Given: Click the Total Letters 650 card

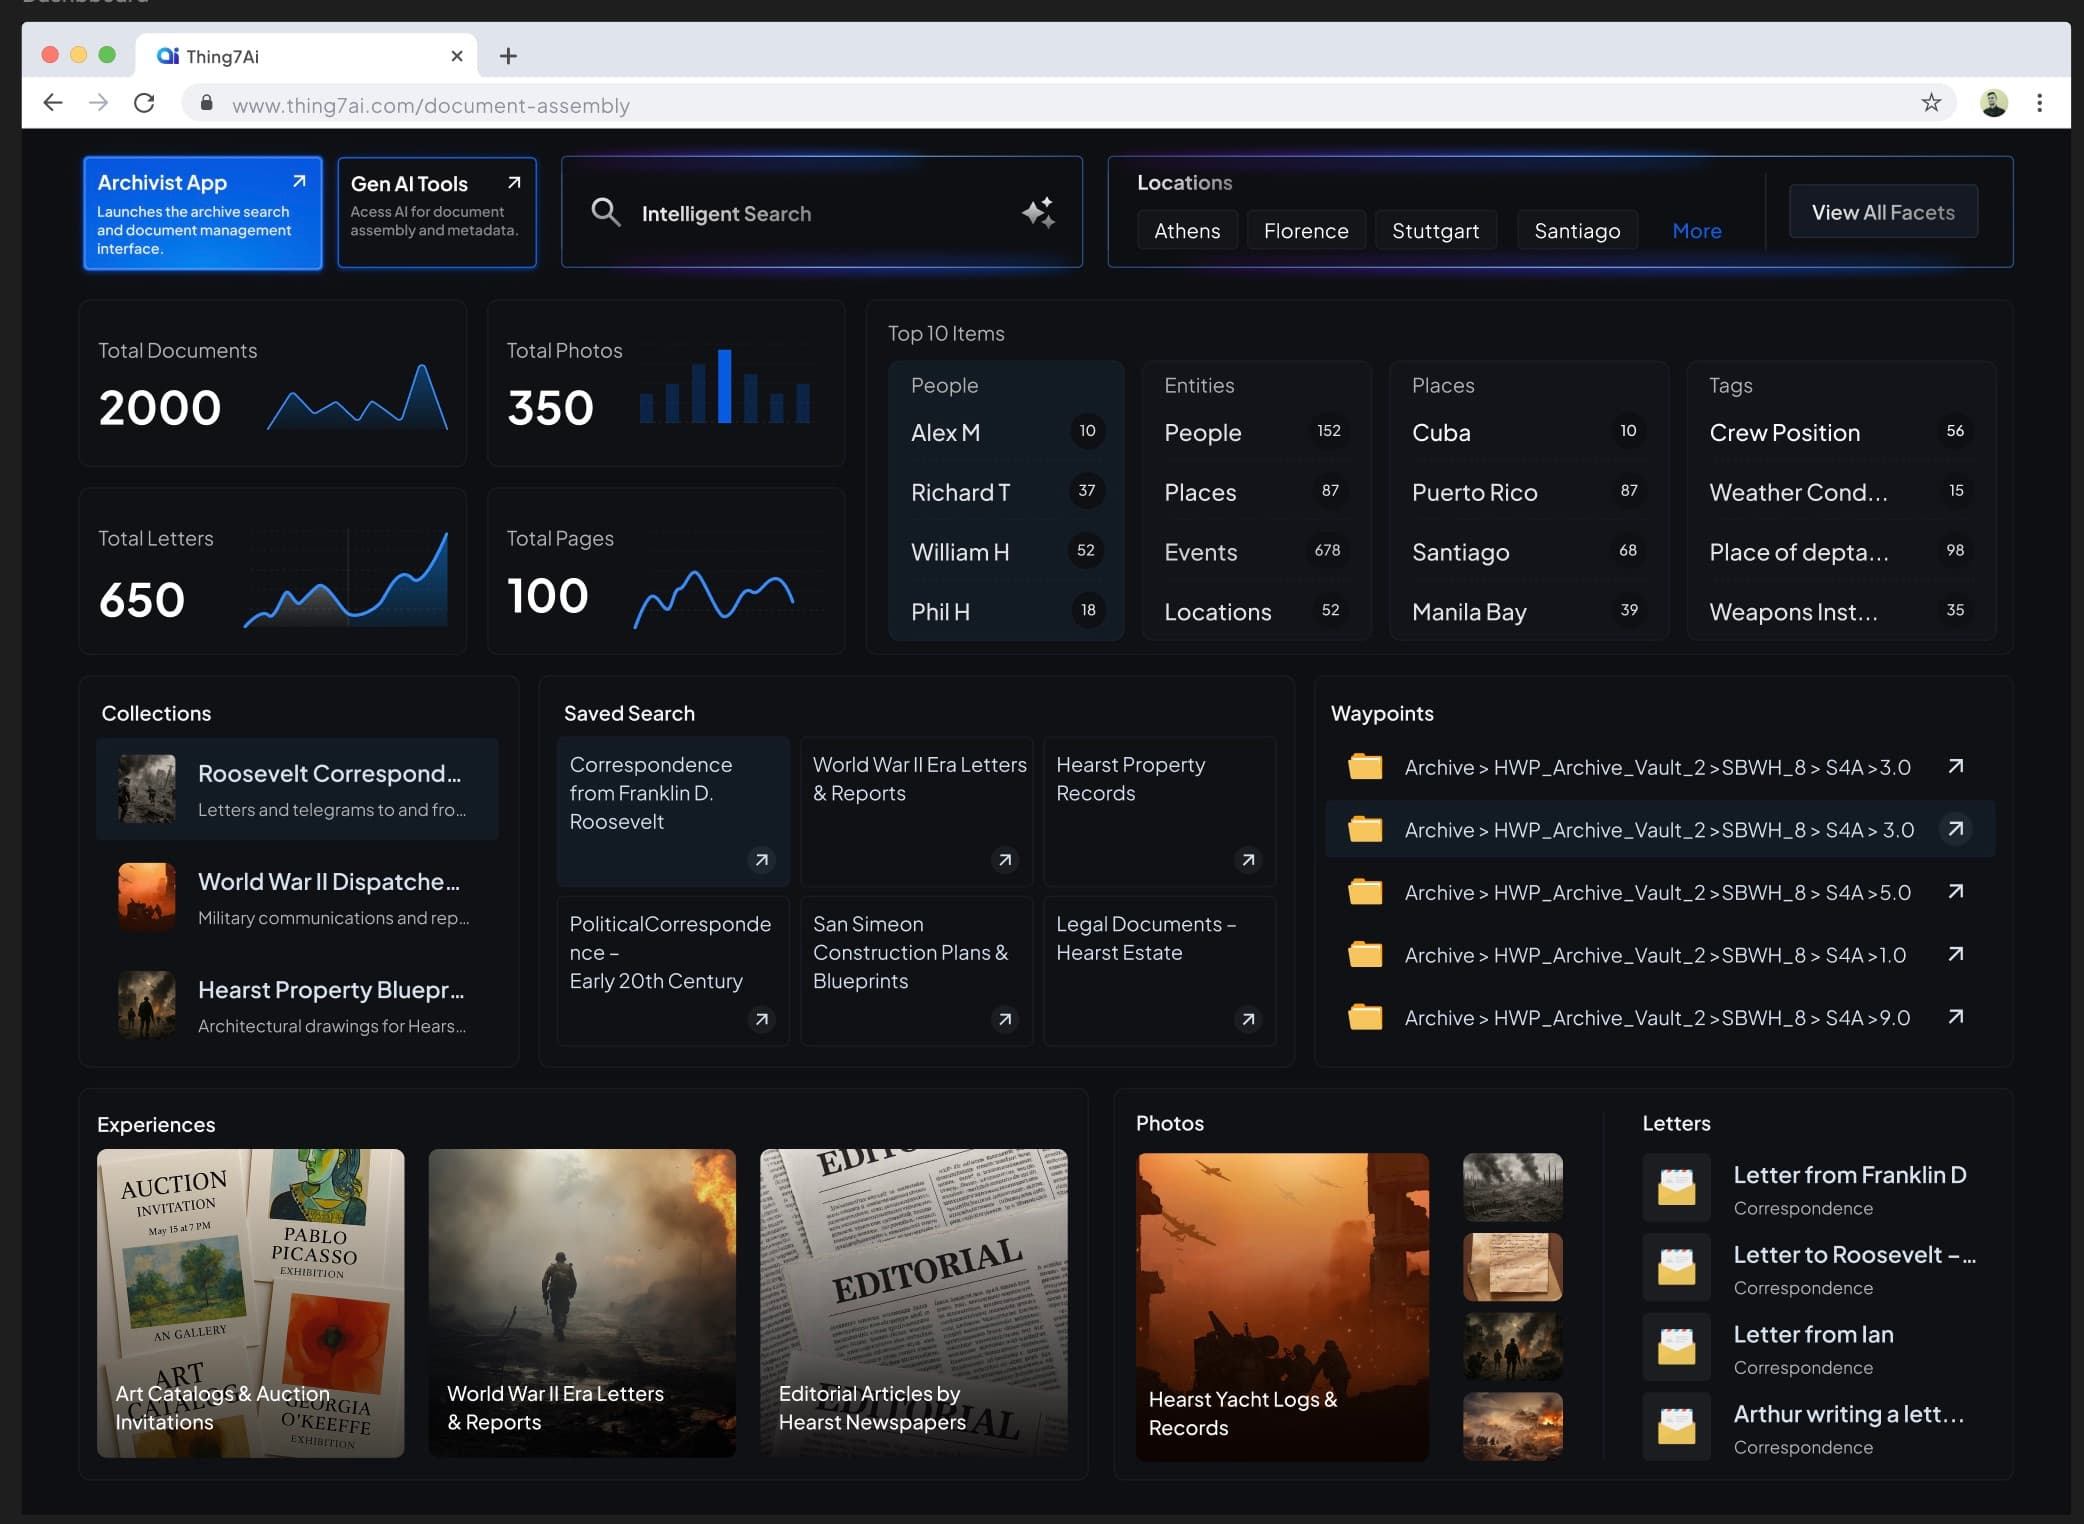Looking at the screenshot, I should coord(273,571).
